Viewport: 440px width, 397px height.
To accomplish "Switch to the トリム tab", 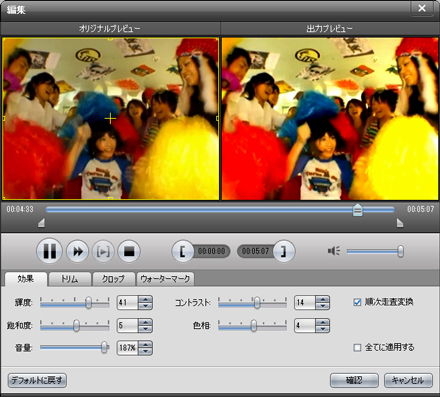I will (x=70, y=279).
